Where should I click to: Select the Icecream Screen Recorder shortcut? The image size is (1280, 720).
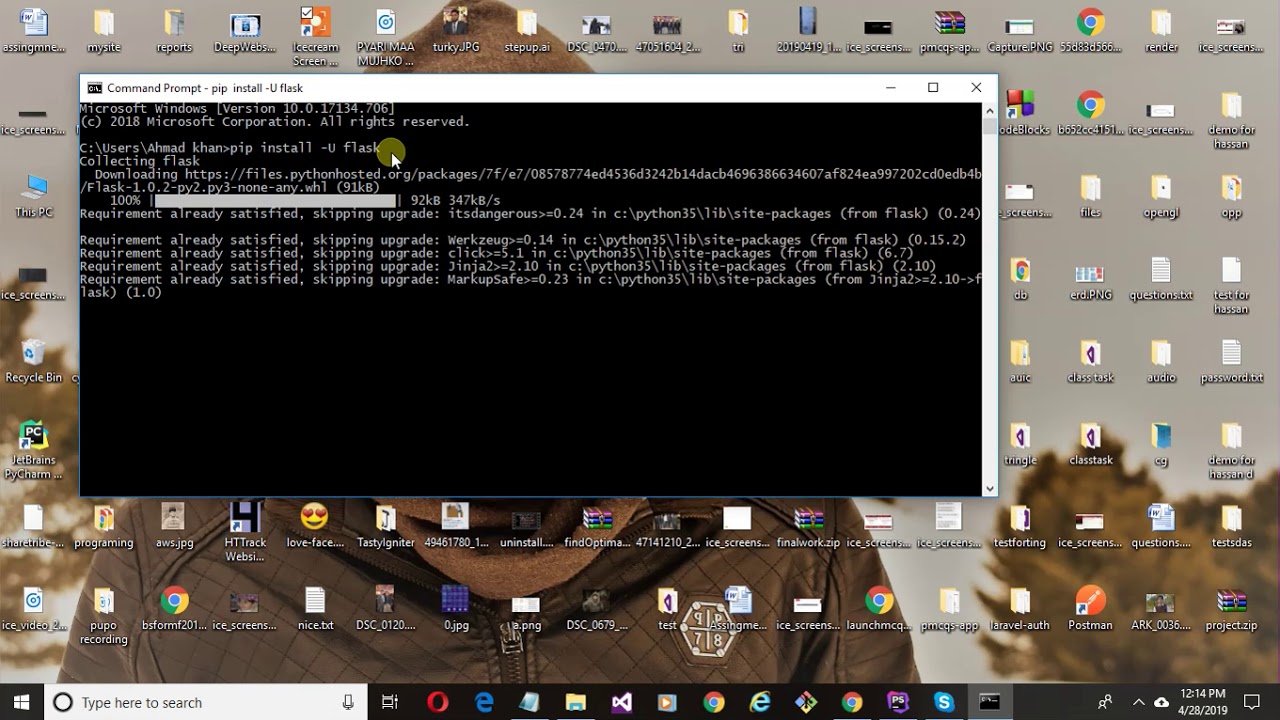[x=315, y=38]
